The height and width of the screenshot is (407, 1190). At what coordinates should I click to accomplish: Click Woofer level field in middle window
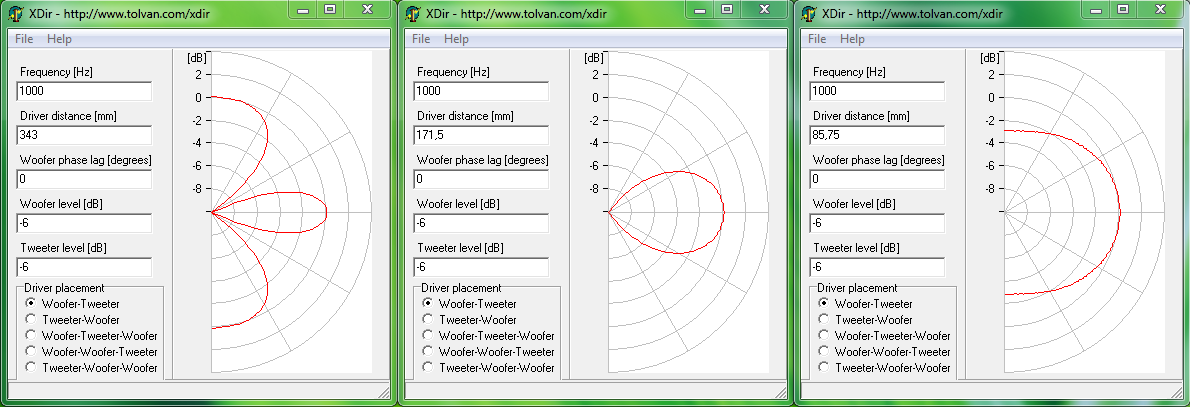point(481,223)
